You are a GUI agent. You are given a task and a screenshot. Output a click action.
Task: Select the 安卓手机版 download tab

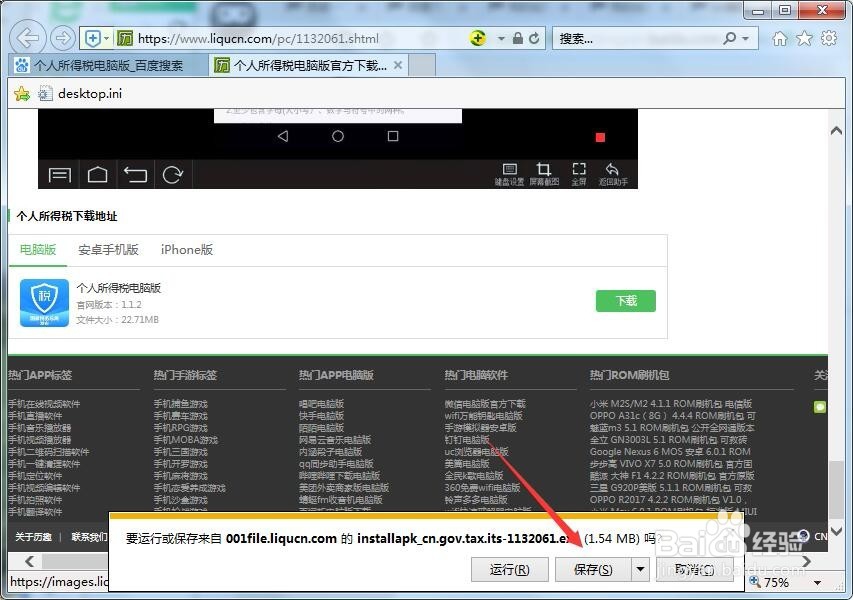[x=108, y=250]
